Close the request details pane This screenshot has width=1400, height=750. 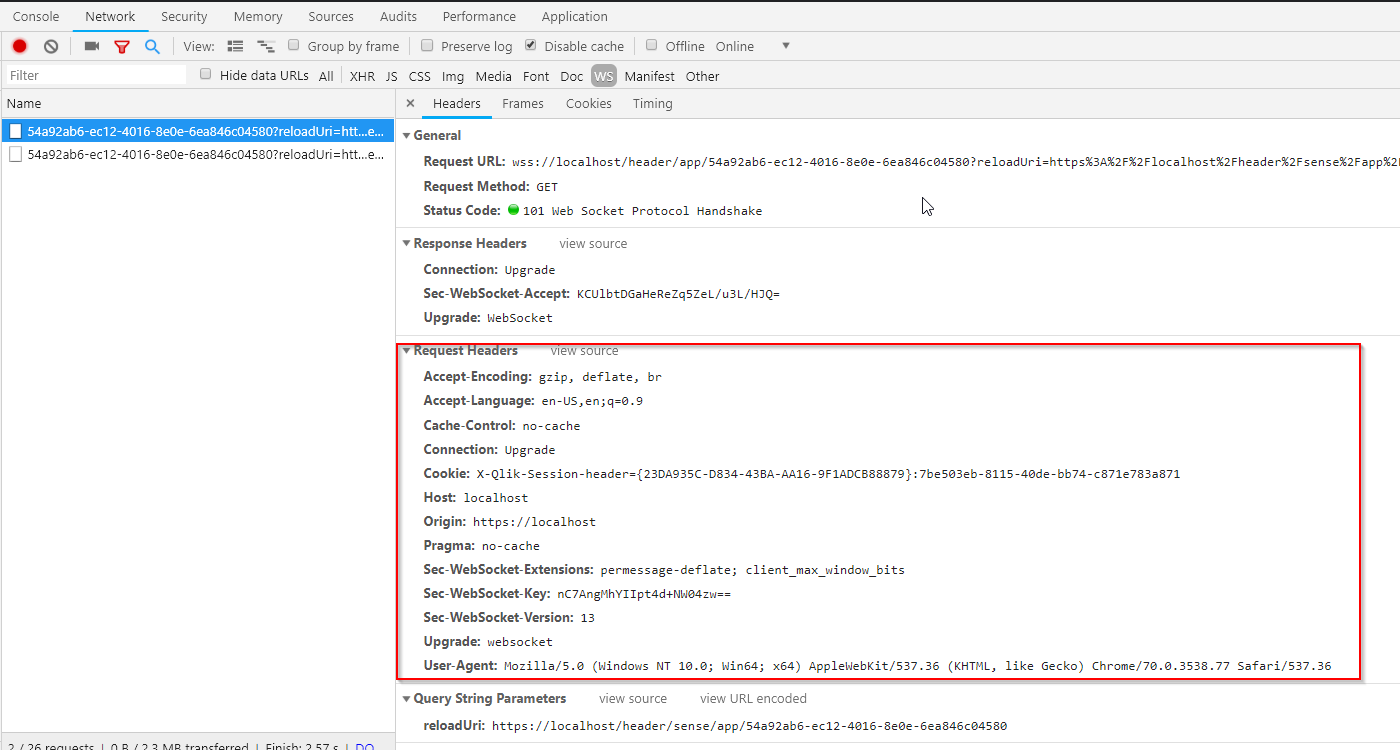410,103
